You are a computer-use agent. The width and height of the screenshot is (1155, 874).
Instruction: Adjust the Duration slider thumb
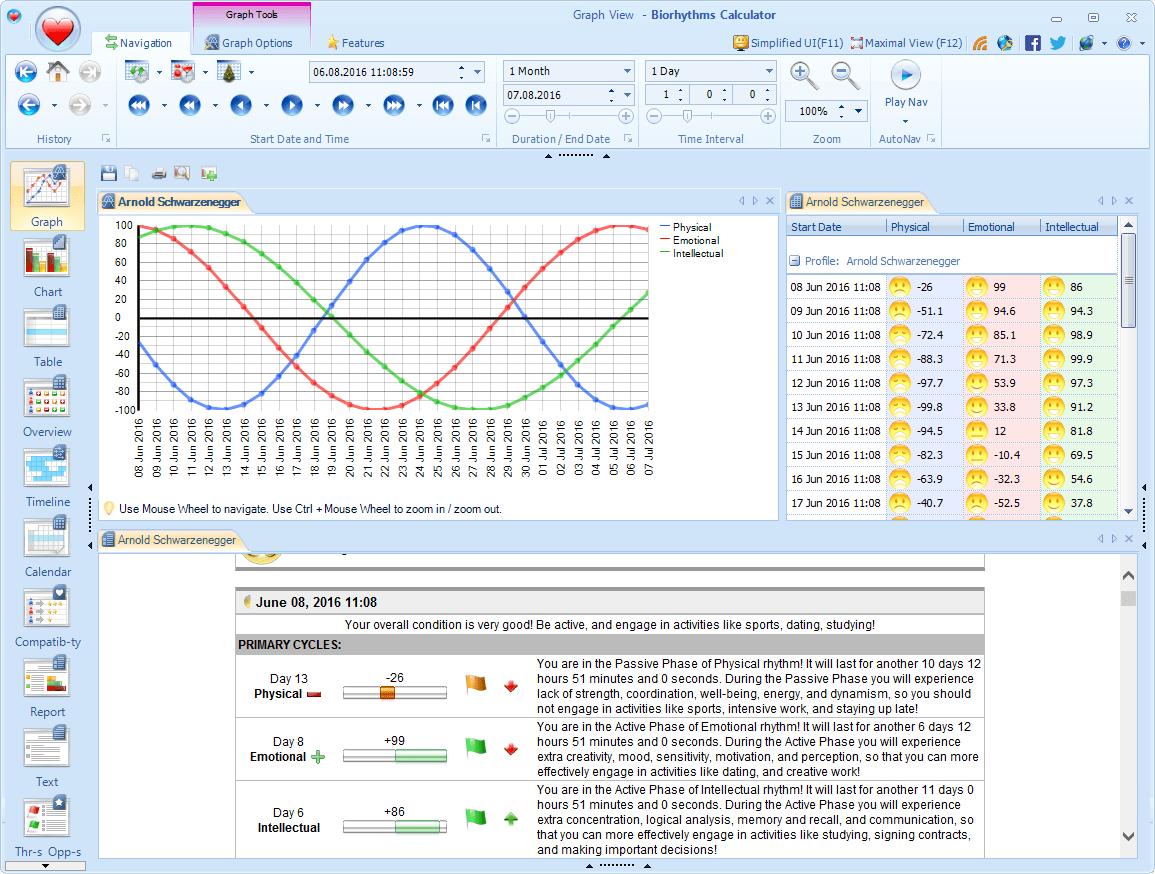550,116
